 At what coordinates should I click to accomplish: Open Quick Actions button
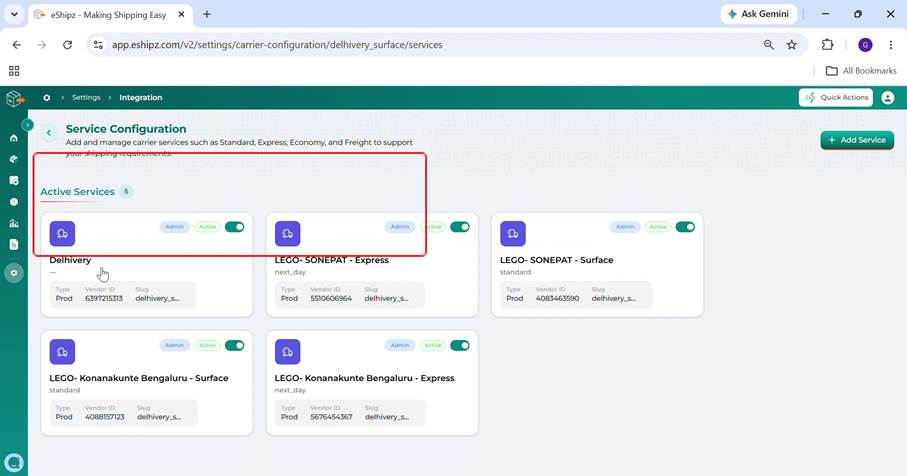836,98
